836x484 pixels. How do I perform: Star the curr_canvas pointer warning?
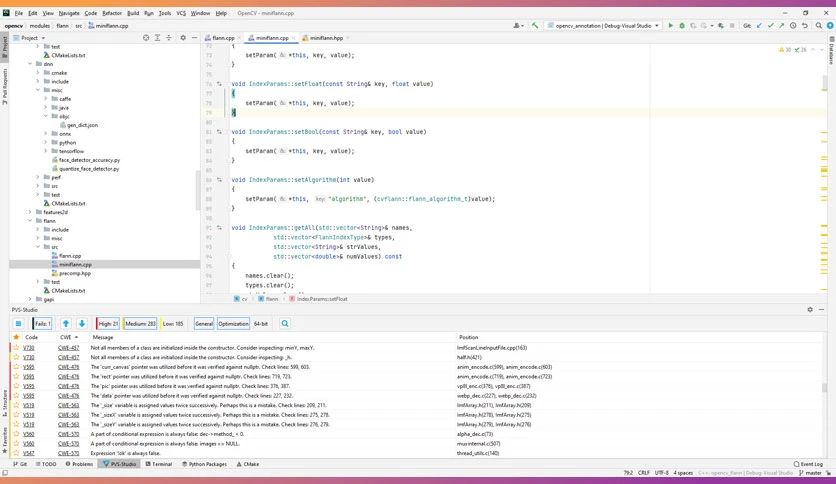(17, 367)
